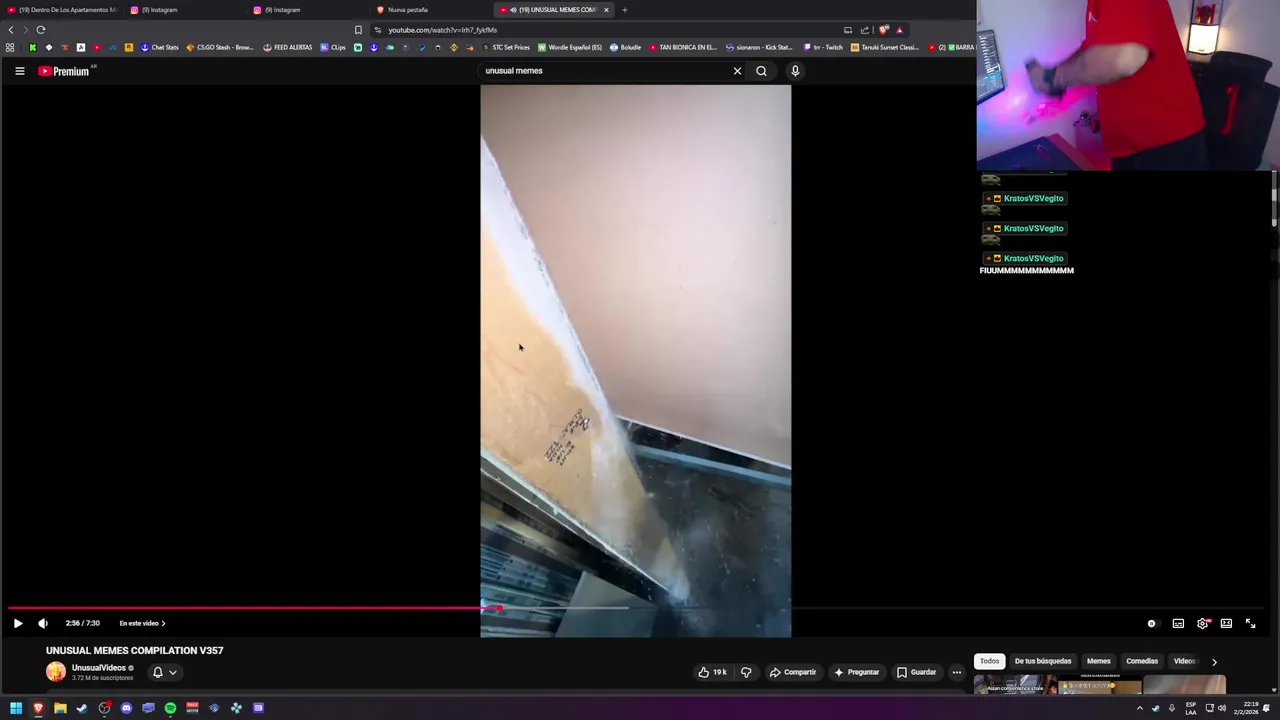
Task: Open the apps grid in bookmarks bar
Action: point(10,47)
